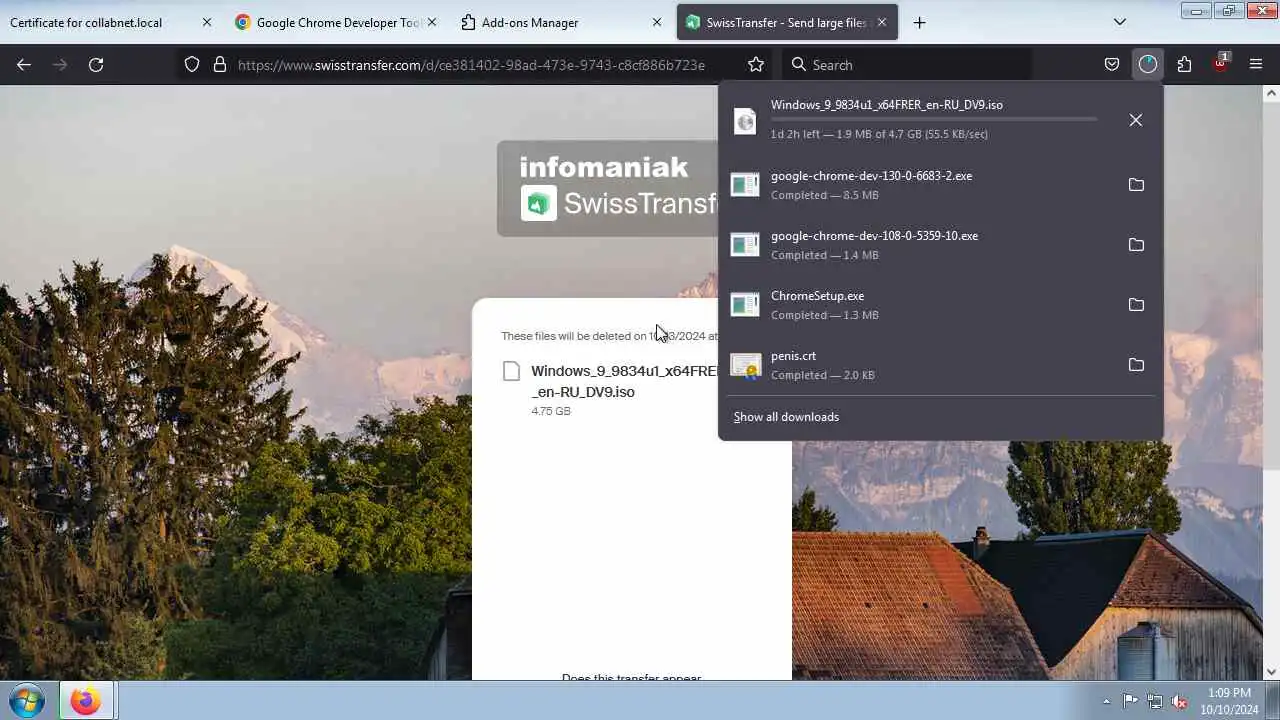Screen dimensions: 1280x720
Task: Open the tracking protection shield icon
Action: pyautogui.click(x=192, y=65)
